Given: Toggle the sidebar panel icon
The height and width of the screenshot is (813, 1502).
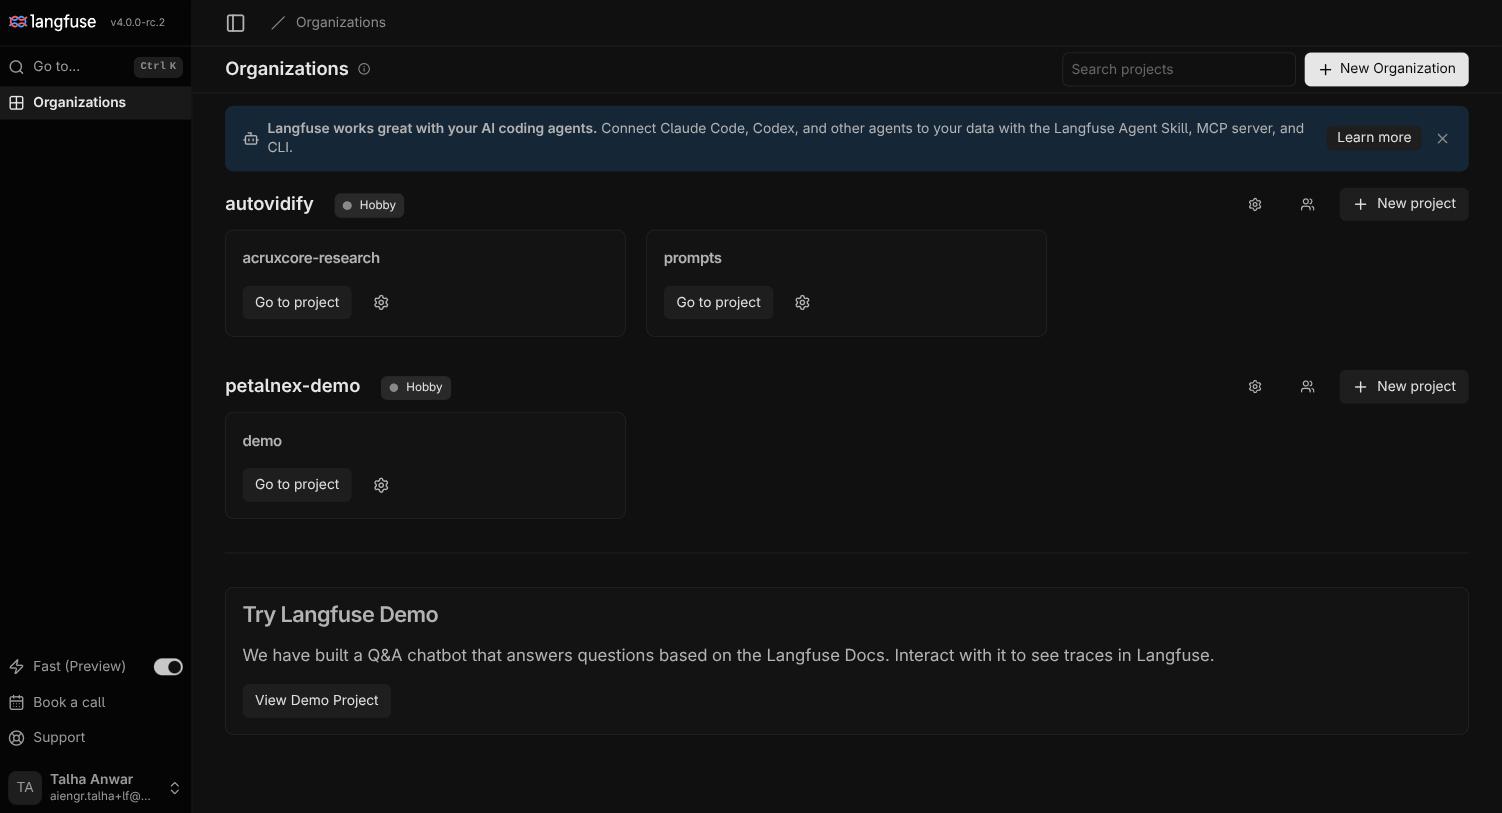Looking at the screenshot, I should pyautogui.click(x=236, y=22).
